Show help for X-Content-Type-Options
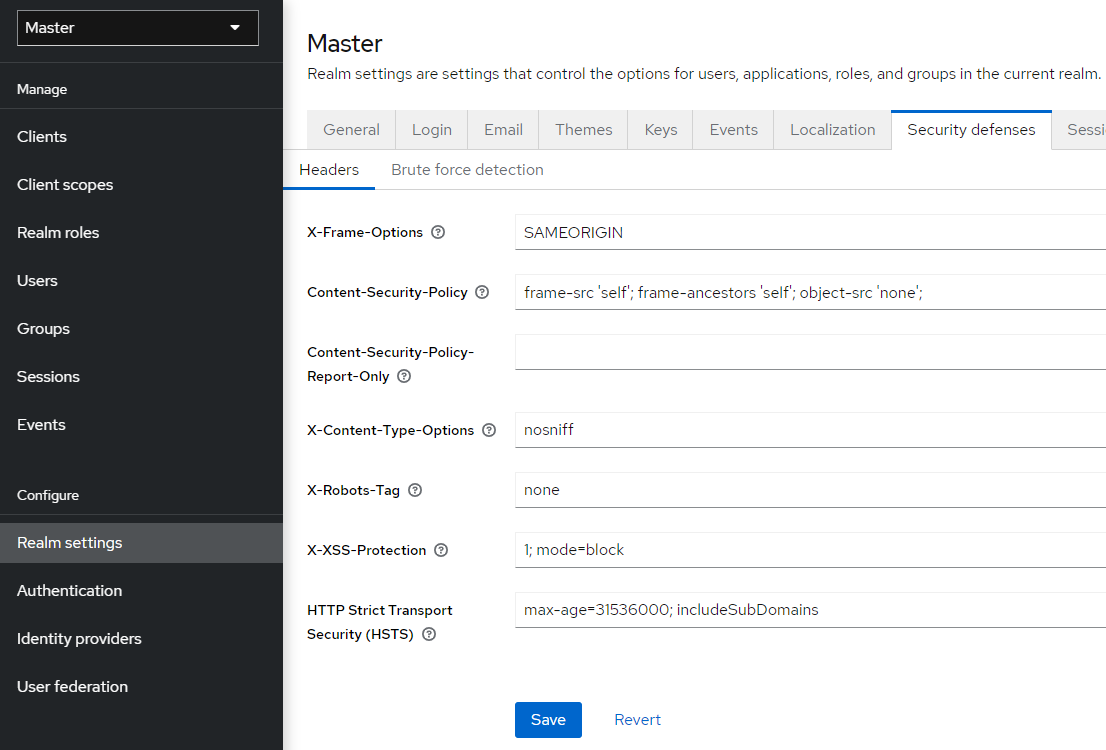The image size is (1106, 750). [x=489, y=430]
